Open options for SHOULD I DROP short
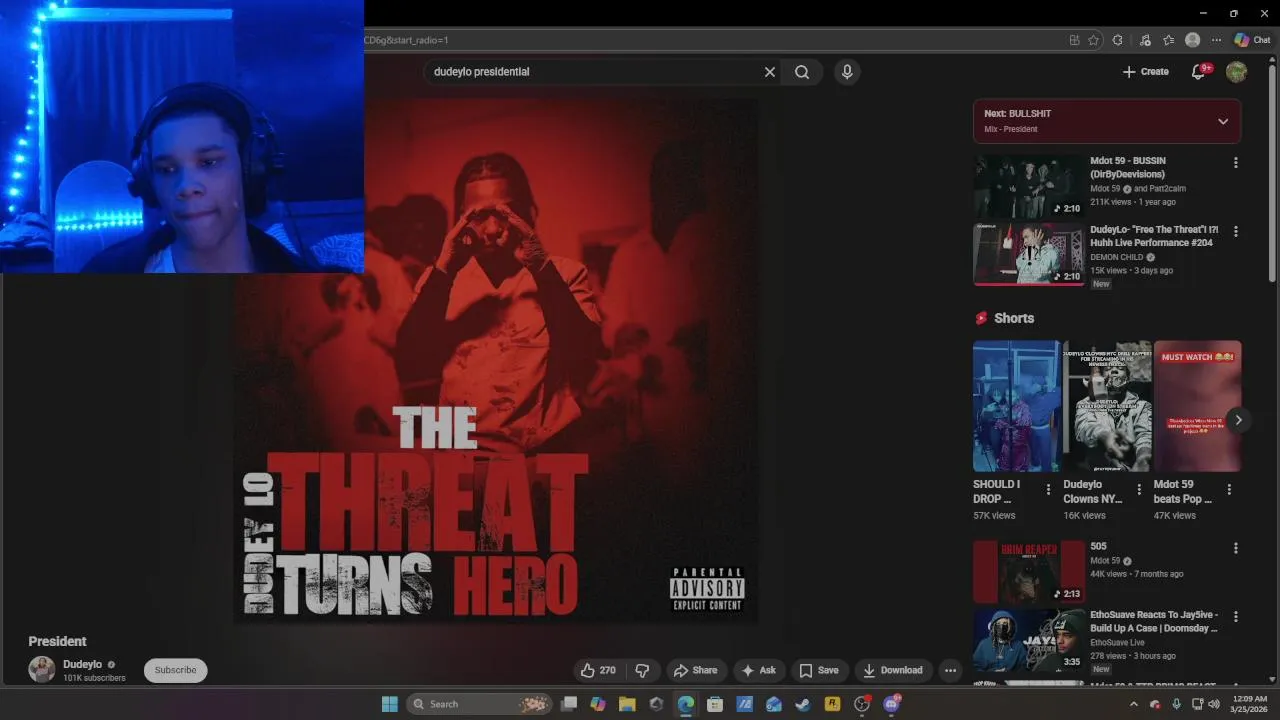 1048,489
